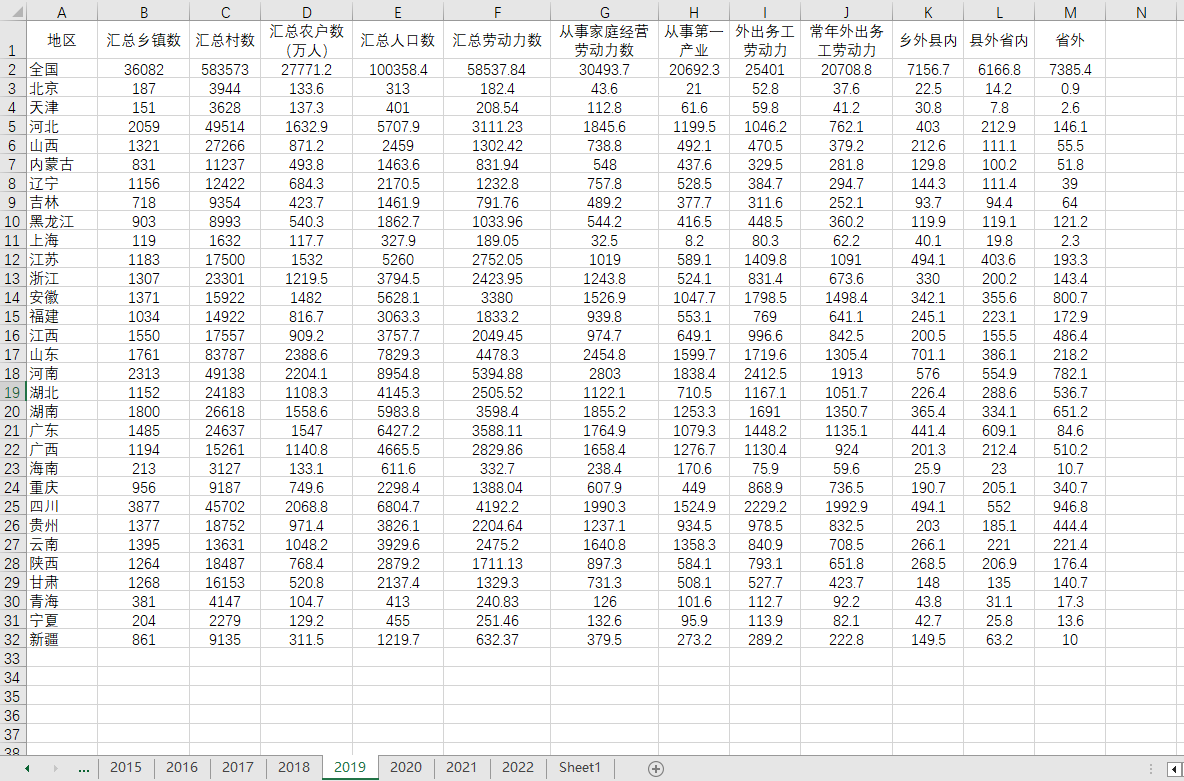Select column D header

click(307, 12)
